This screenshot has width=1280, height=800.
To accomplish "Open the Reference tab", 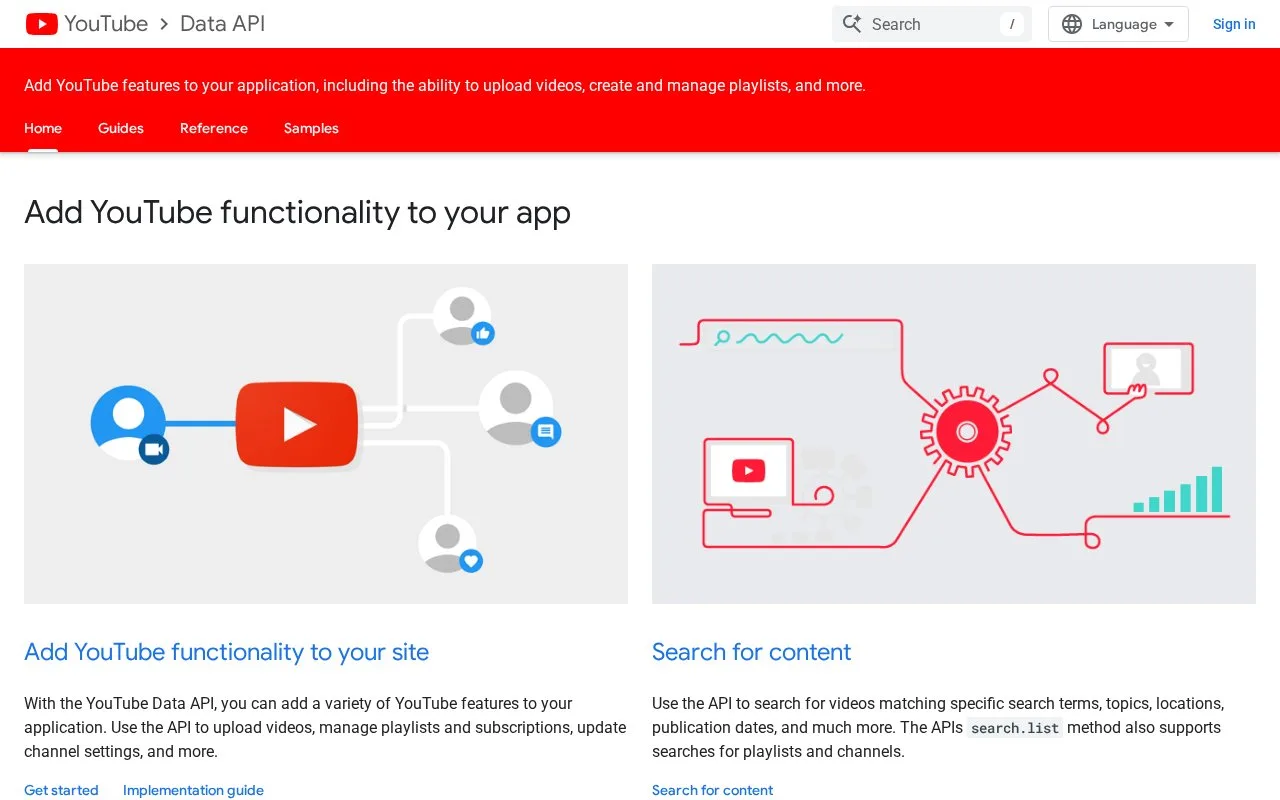I will pos(214,128).
